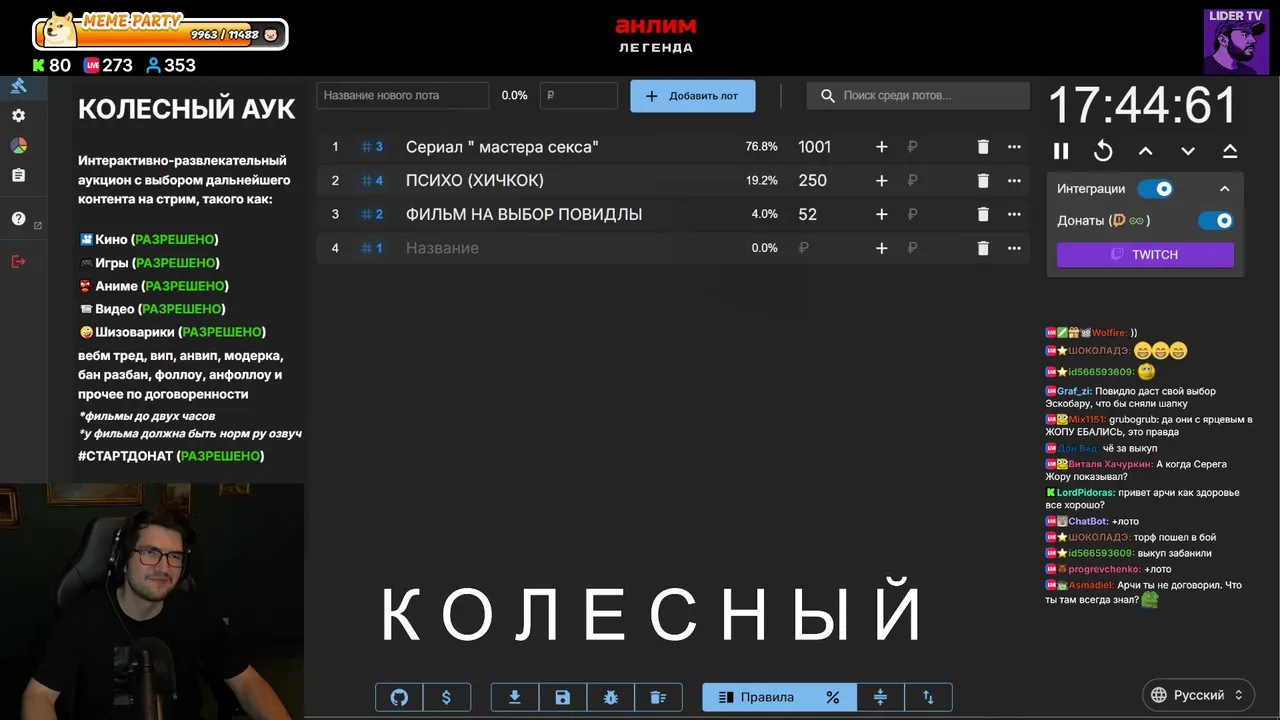Click the external link icon beside help

pos(38,226)
